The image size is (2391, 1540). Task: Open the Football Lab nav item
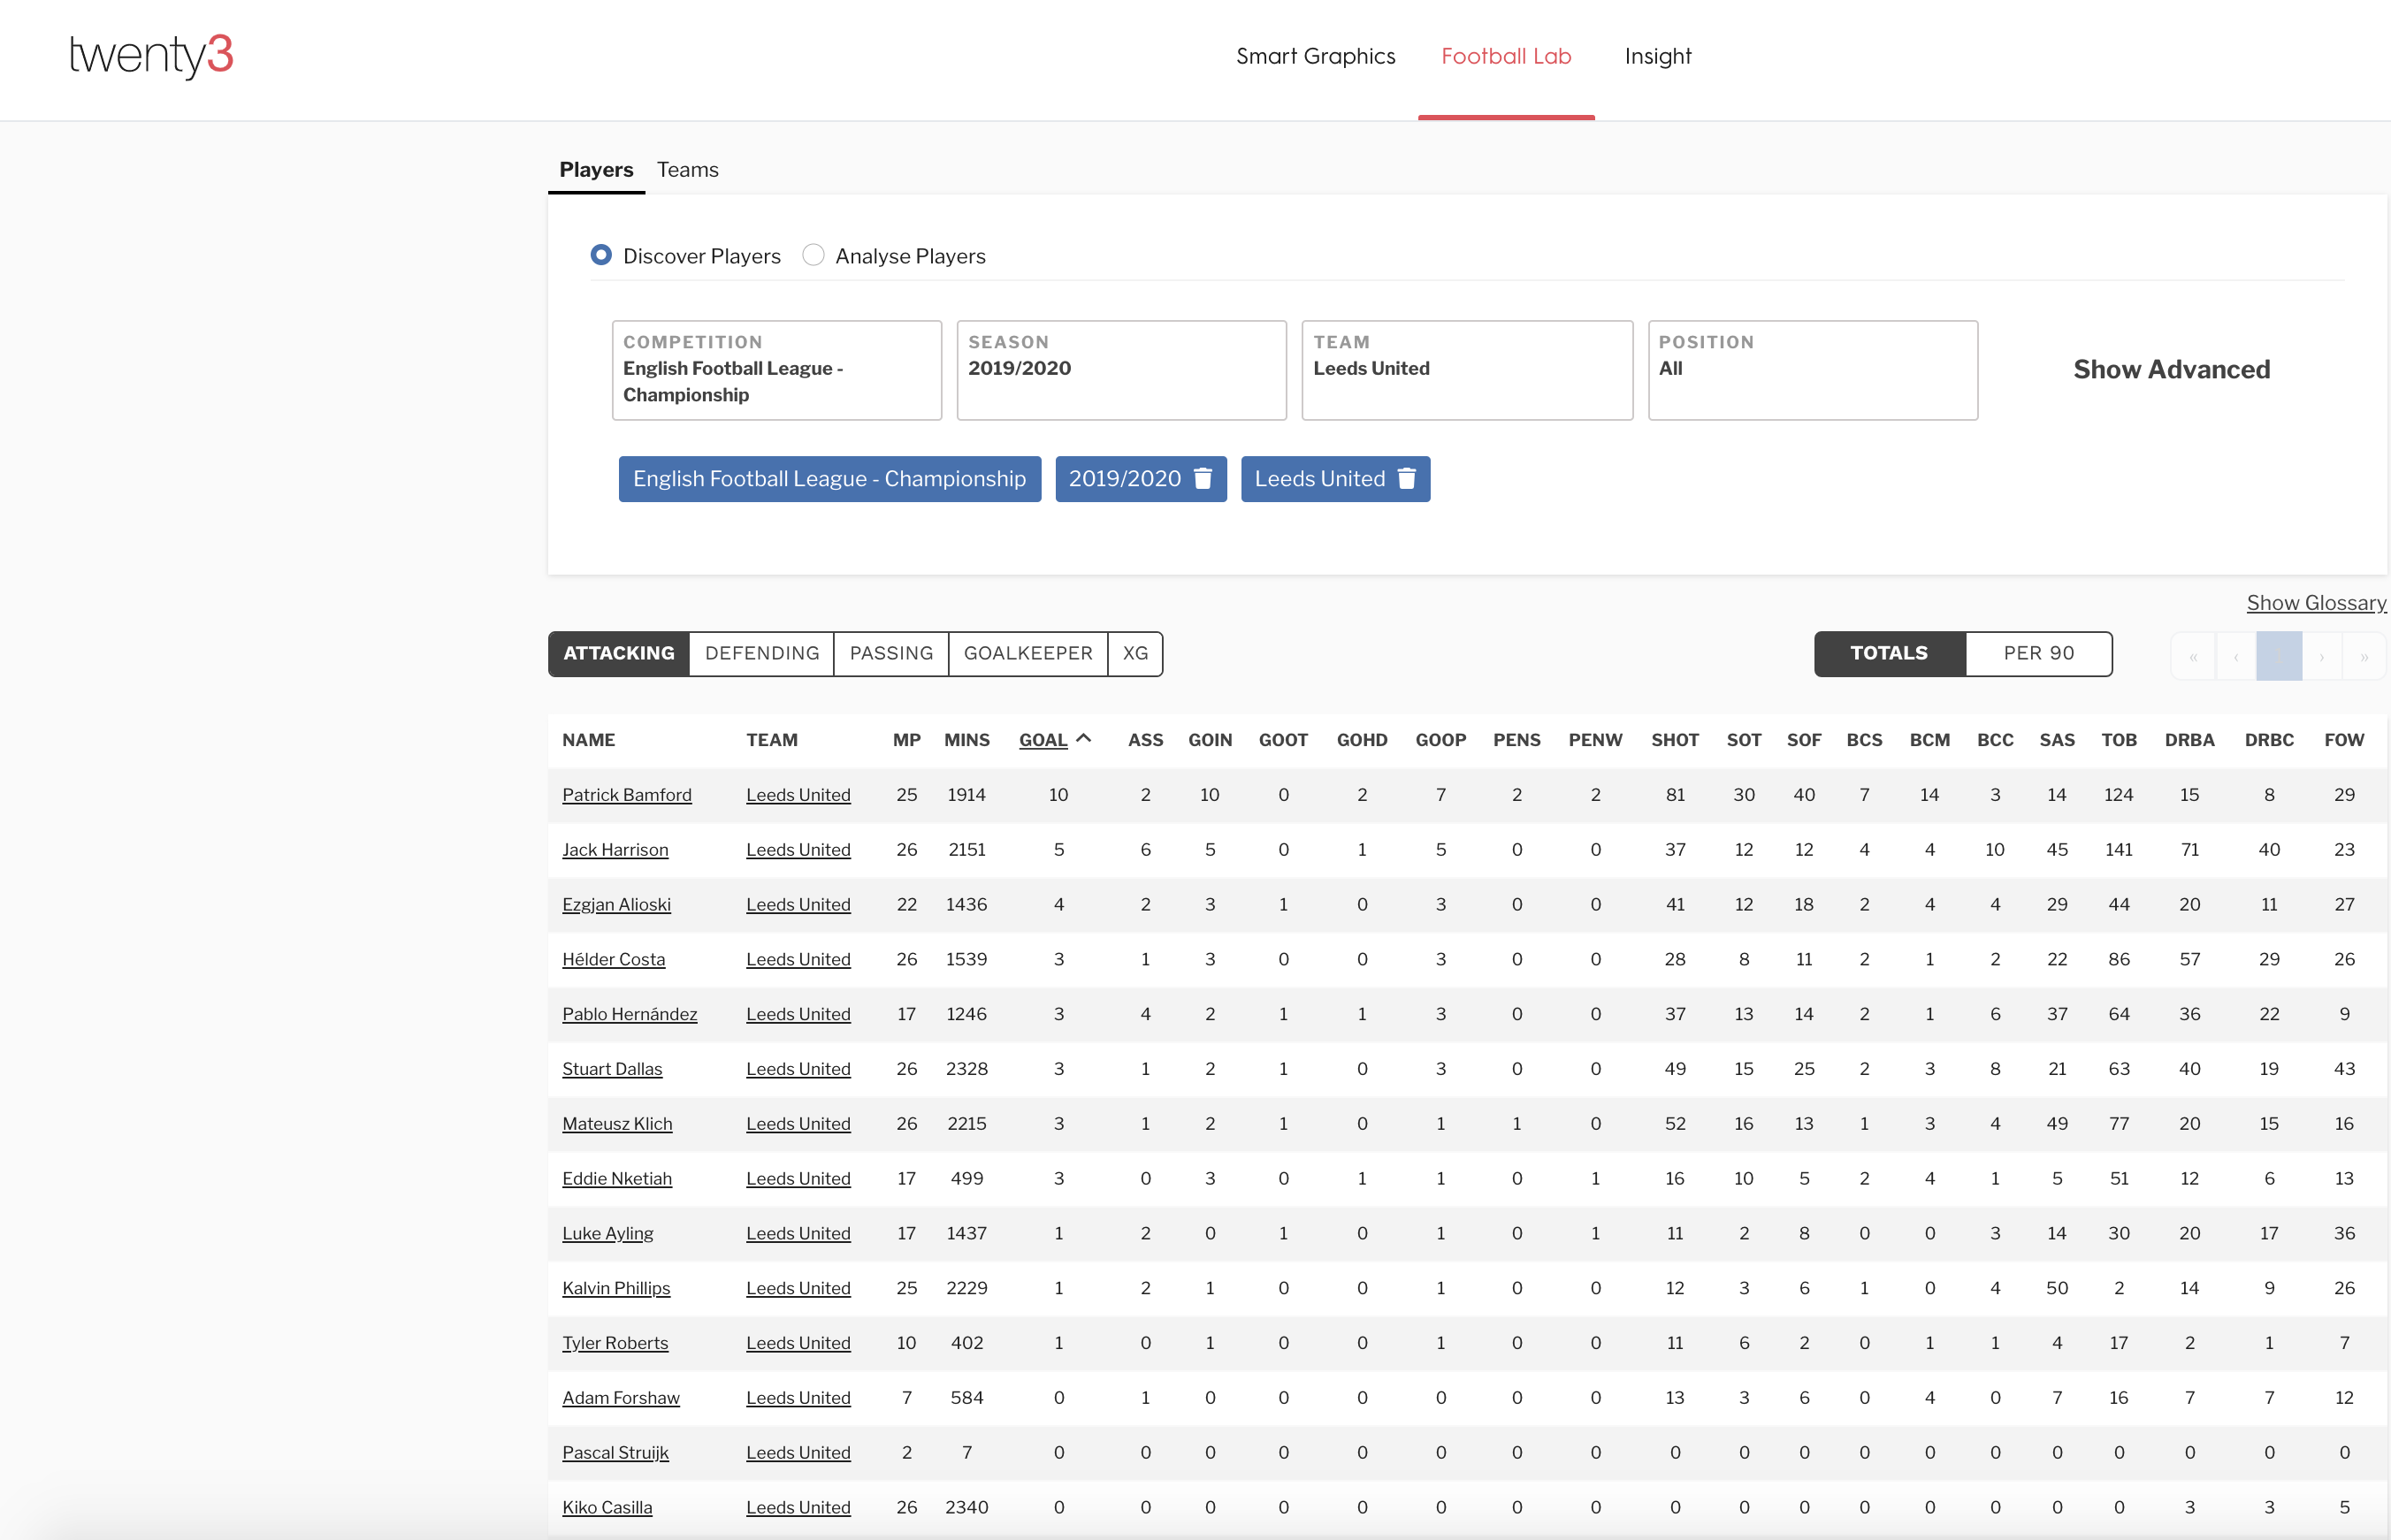coord(1506,56)
